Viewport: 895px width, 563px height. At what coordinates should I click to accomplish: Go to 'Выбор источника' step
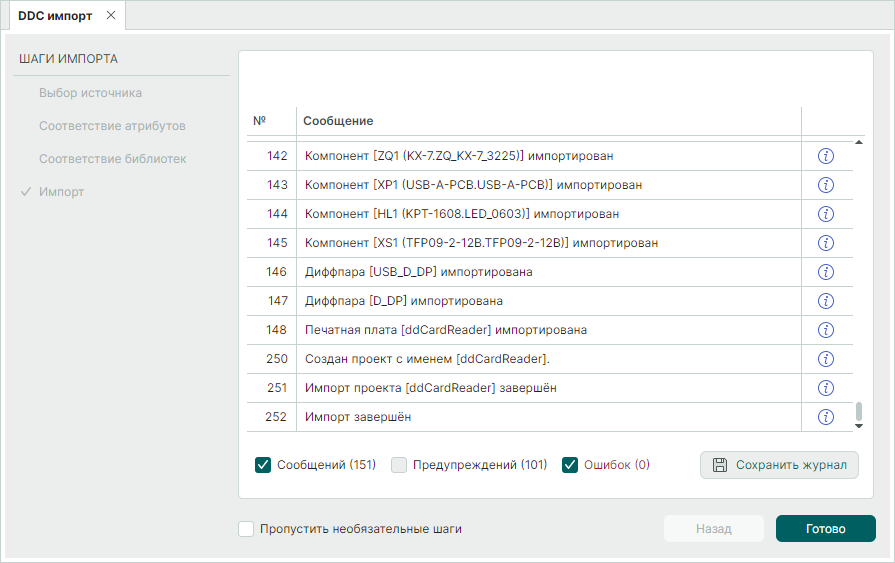pyautogui.click(x=90, y=93)
